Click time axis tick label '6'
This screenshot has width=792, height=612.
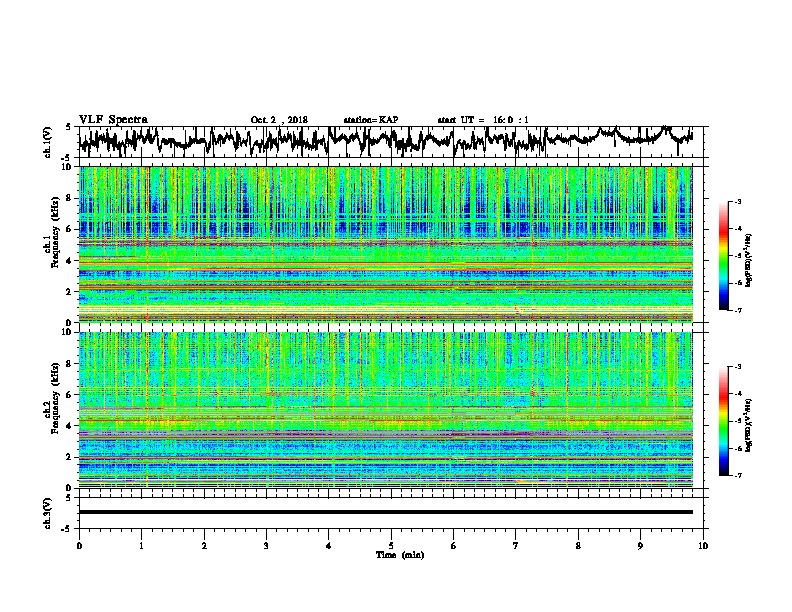pyautogui.click(x=453, y=546)
